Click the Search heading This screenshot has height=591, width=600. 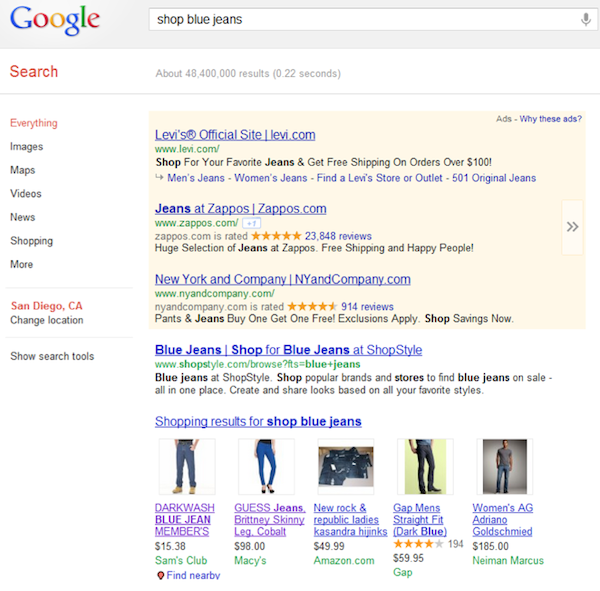34,72
